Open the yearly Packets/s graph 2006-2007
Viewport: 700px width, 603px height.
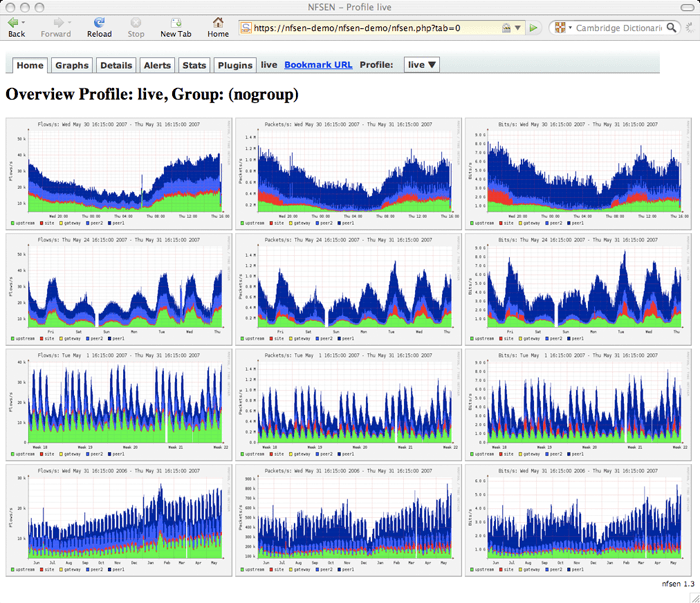click(x=348, y=520)
